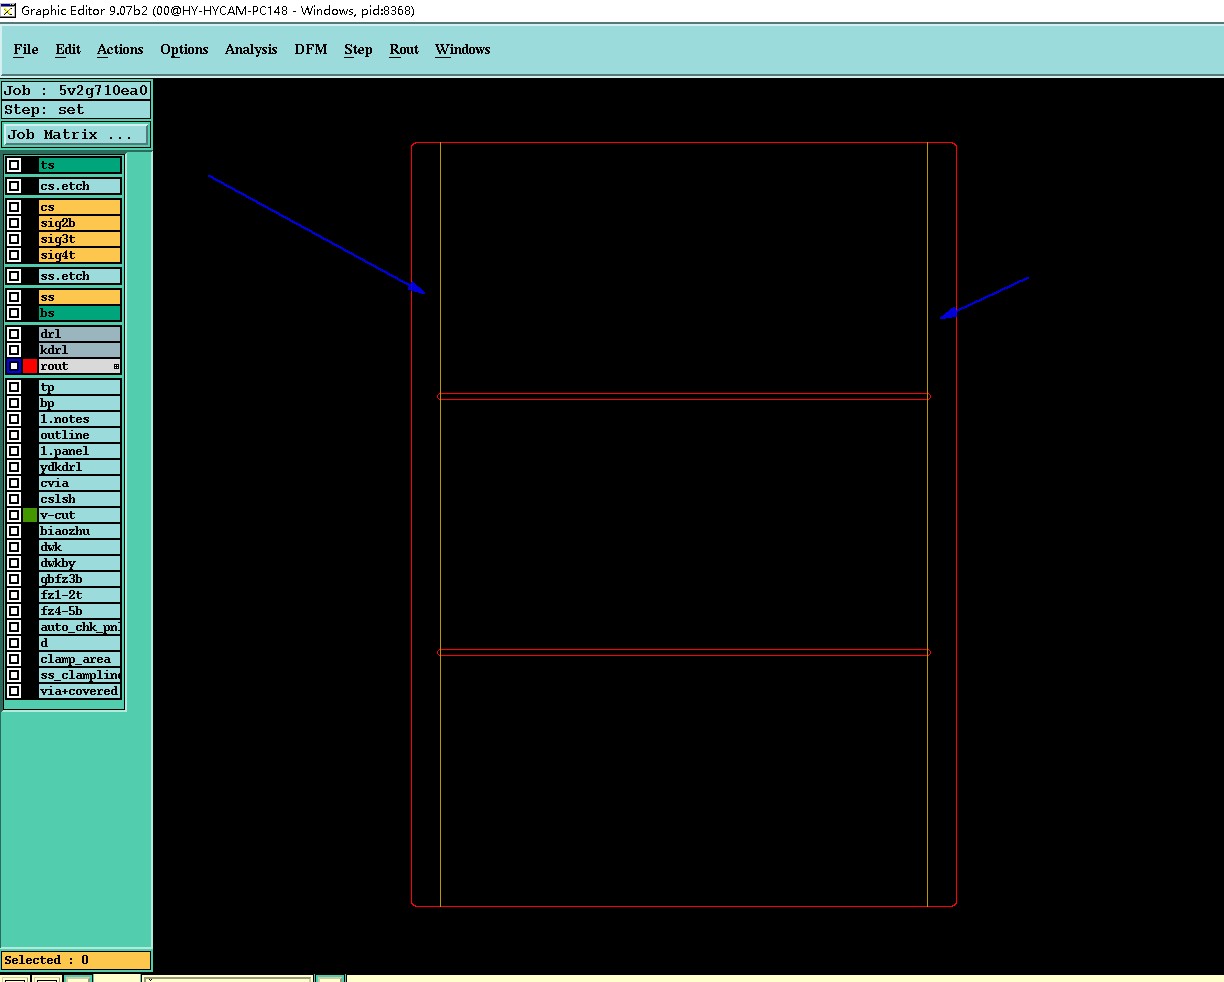Select the sig2b layer name

(80, 223)
